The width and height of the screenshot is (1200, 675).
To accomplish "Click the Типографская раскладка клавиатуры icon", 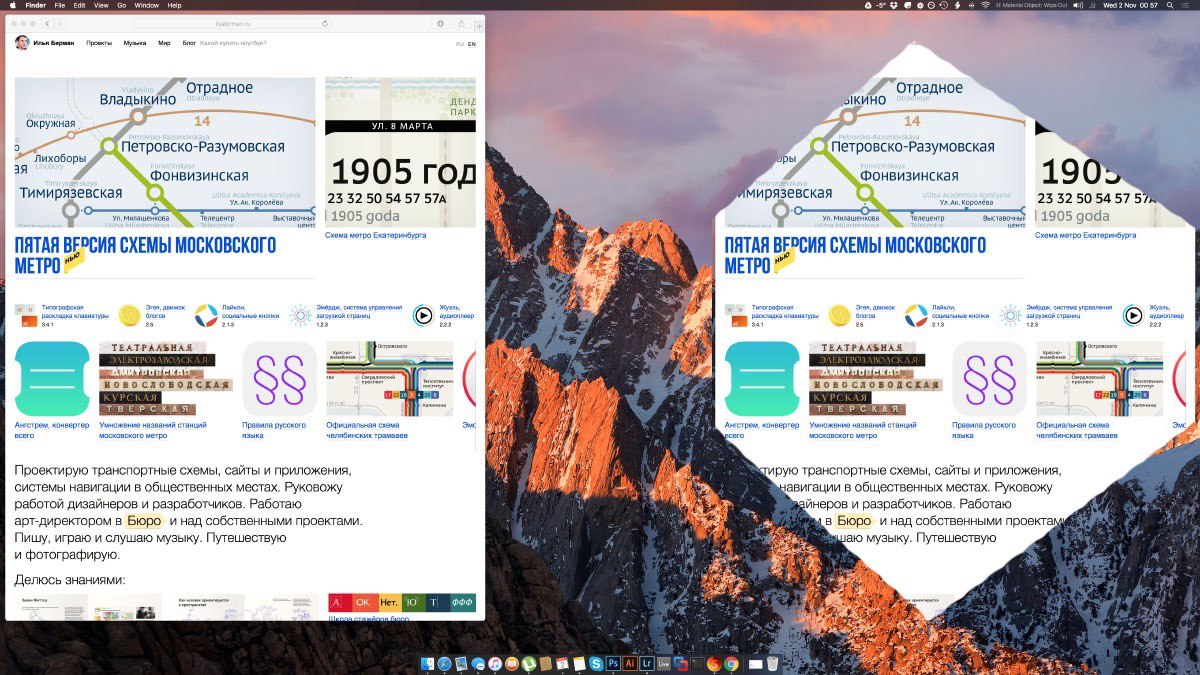I will coord(26,316).
